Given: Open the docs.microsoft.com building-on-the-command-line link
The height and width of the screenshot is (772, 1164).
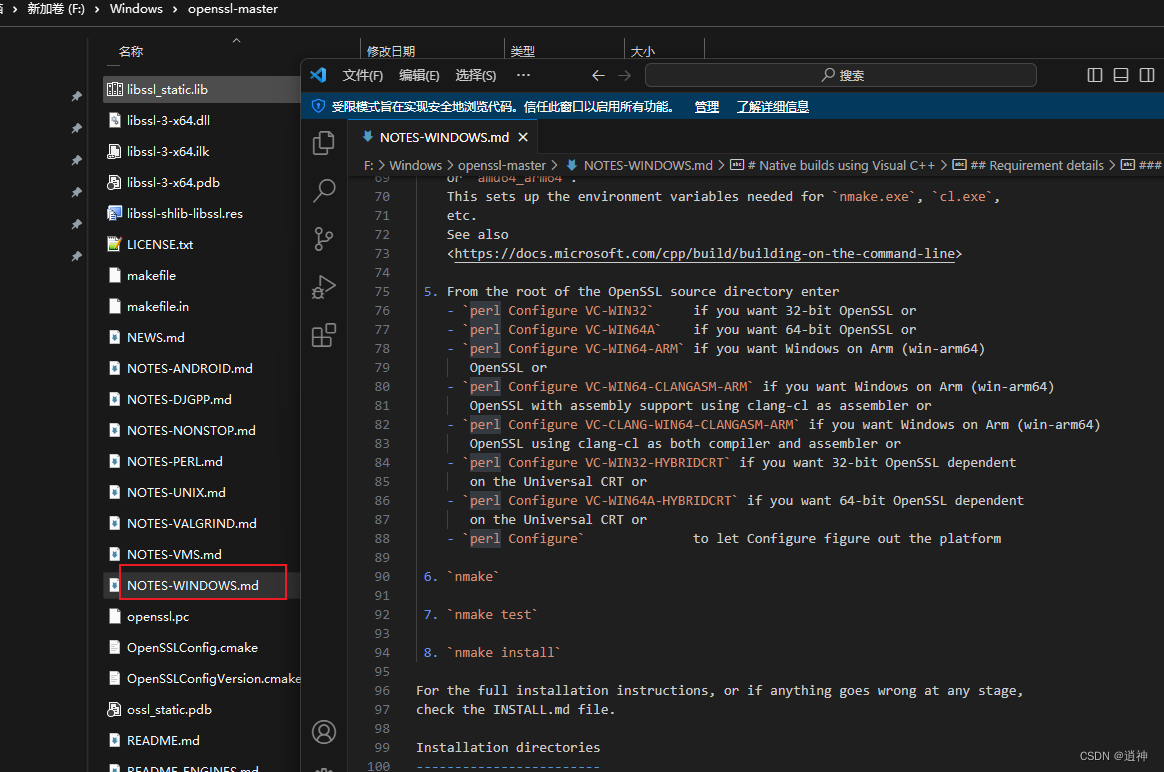Looking at the screenshot, I should 704,253.
